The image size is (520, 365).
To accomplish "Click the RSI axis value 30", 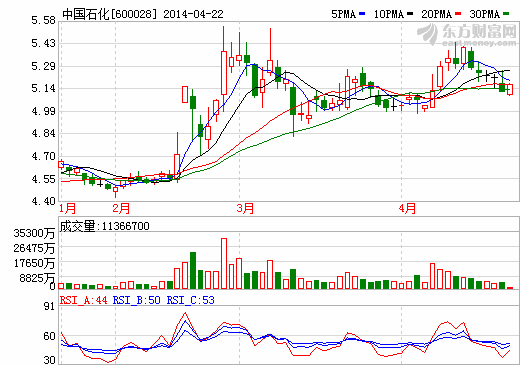I will 49,360.
